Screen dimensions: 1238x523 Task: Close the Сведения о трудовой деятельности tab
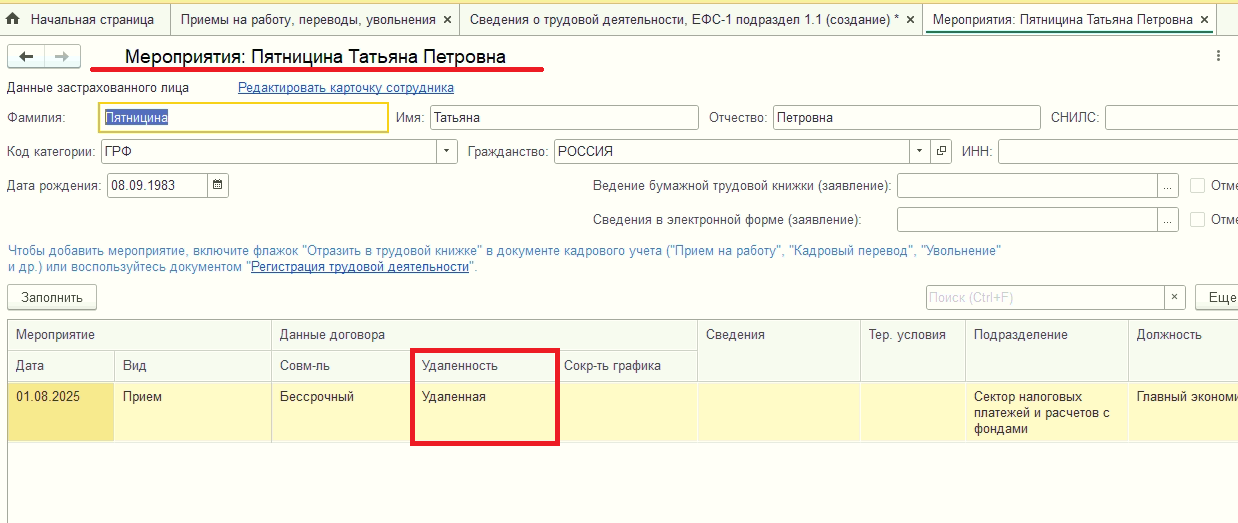[x=910, y=19]
